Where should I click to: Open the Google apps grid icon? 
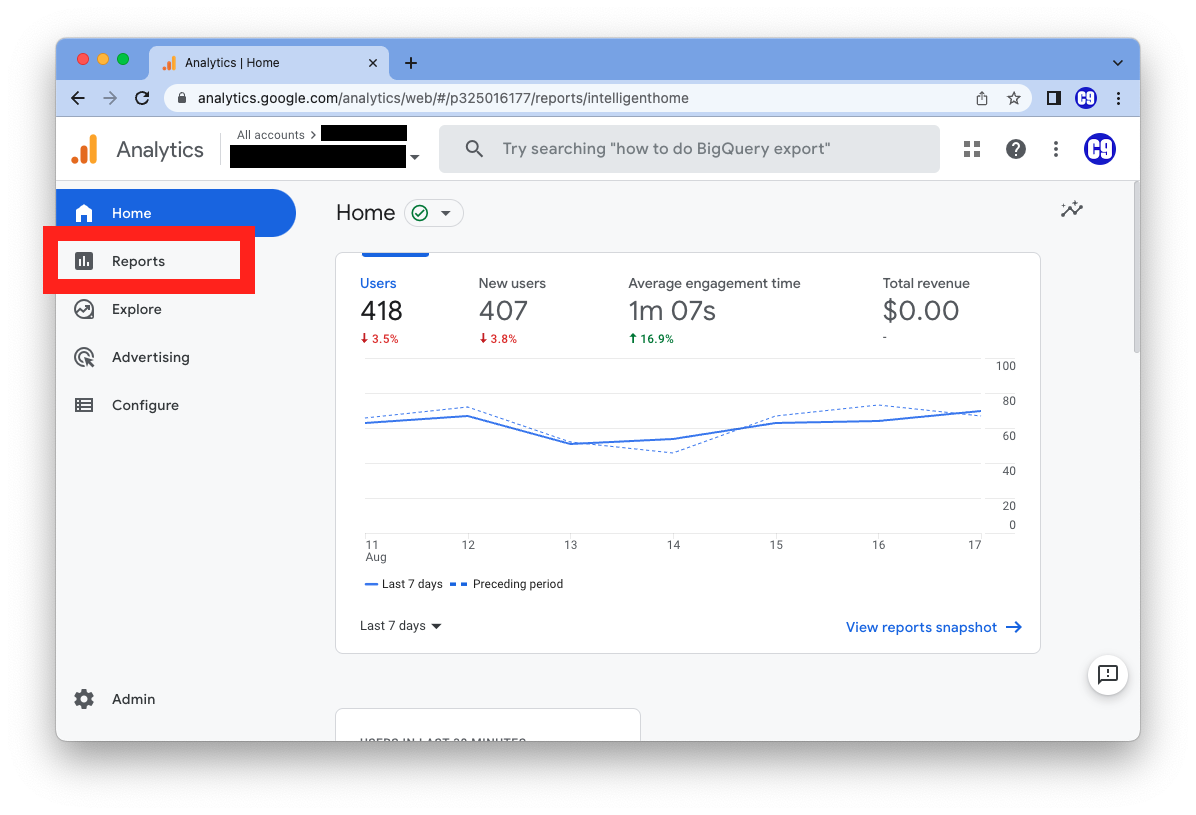[971, 149]
